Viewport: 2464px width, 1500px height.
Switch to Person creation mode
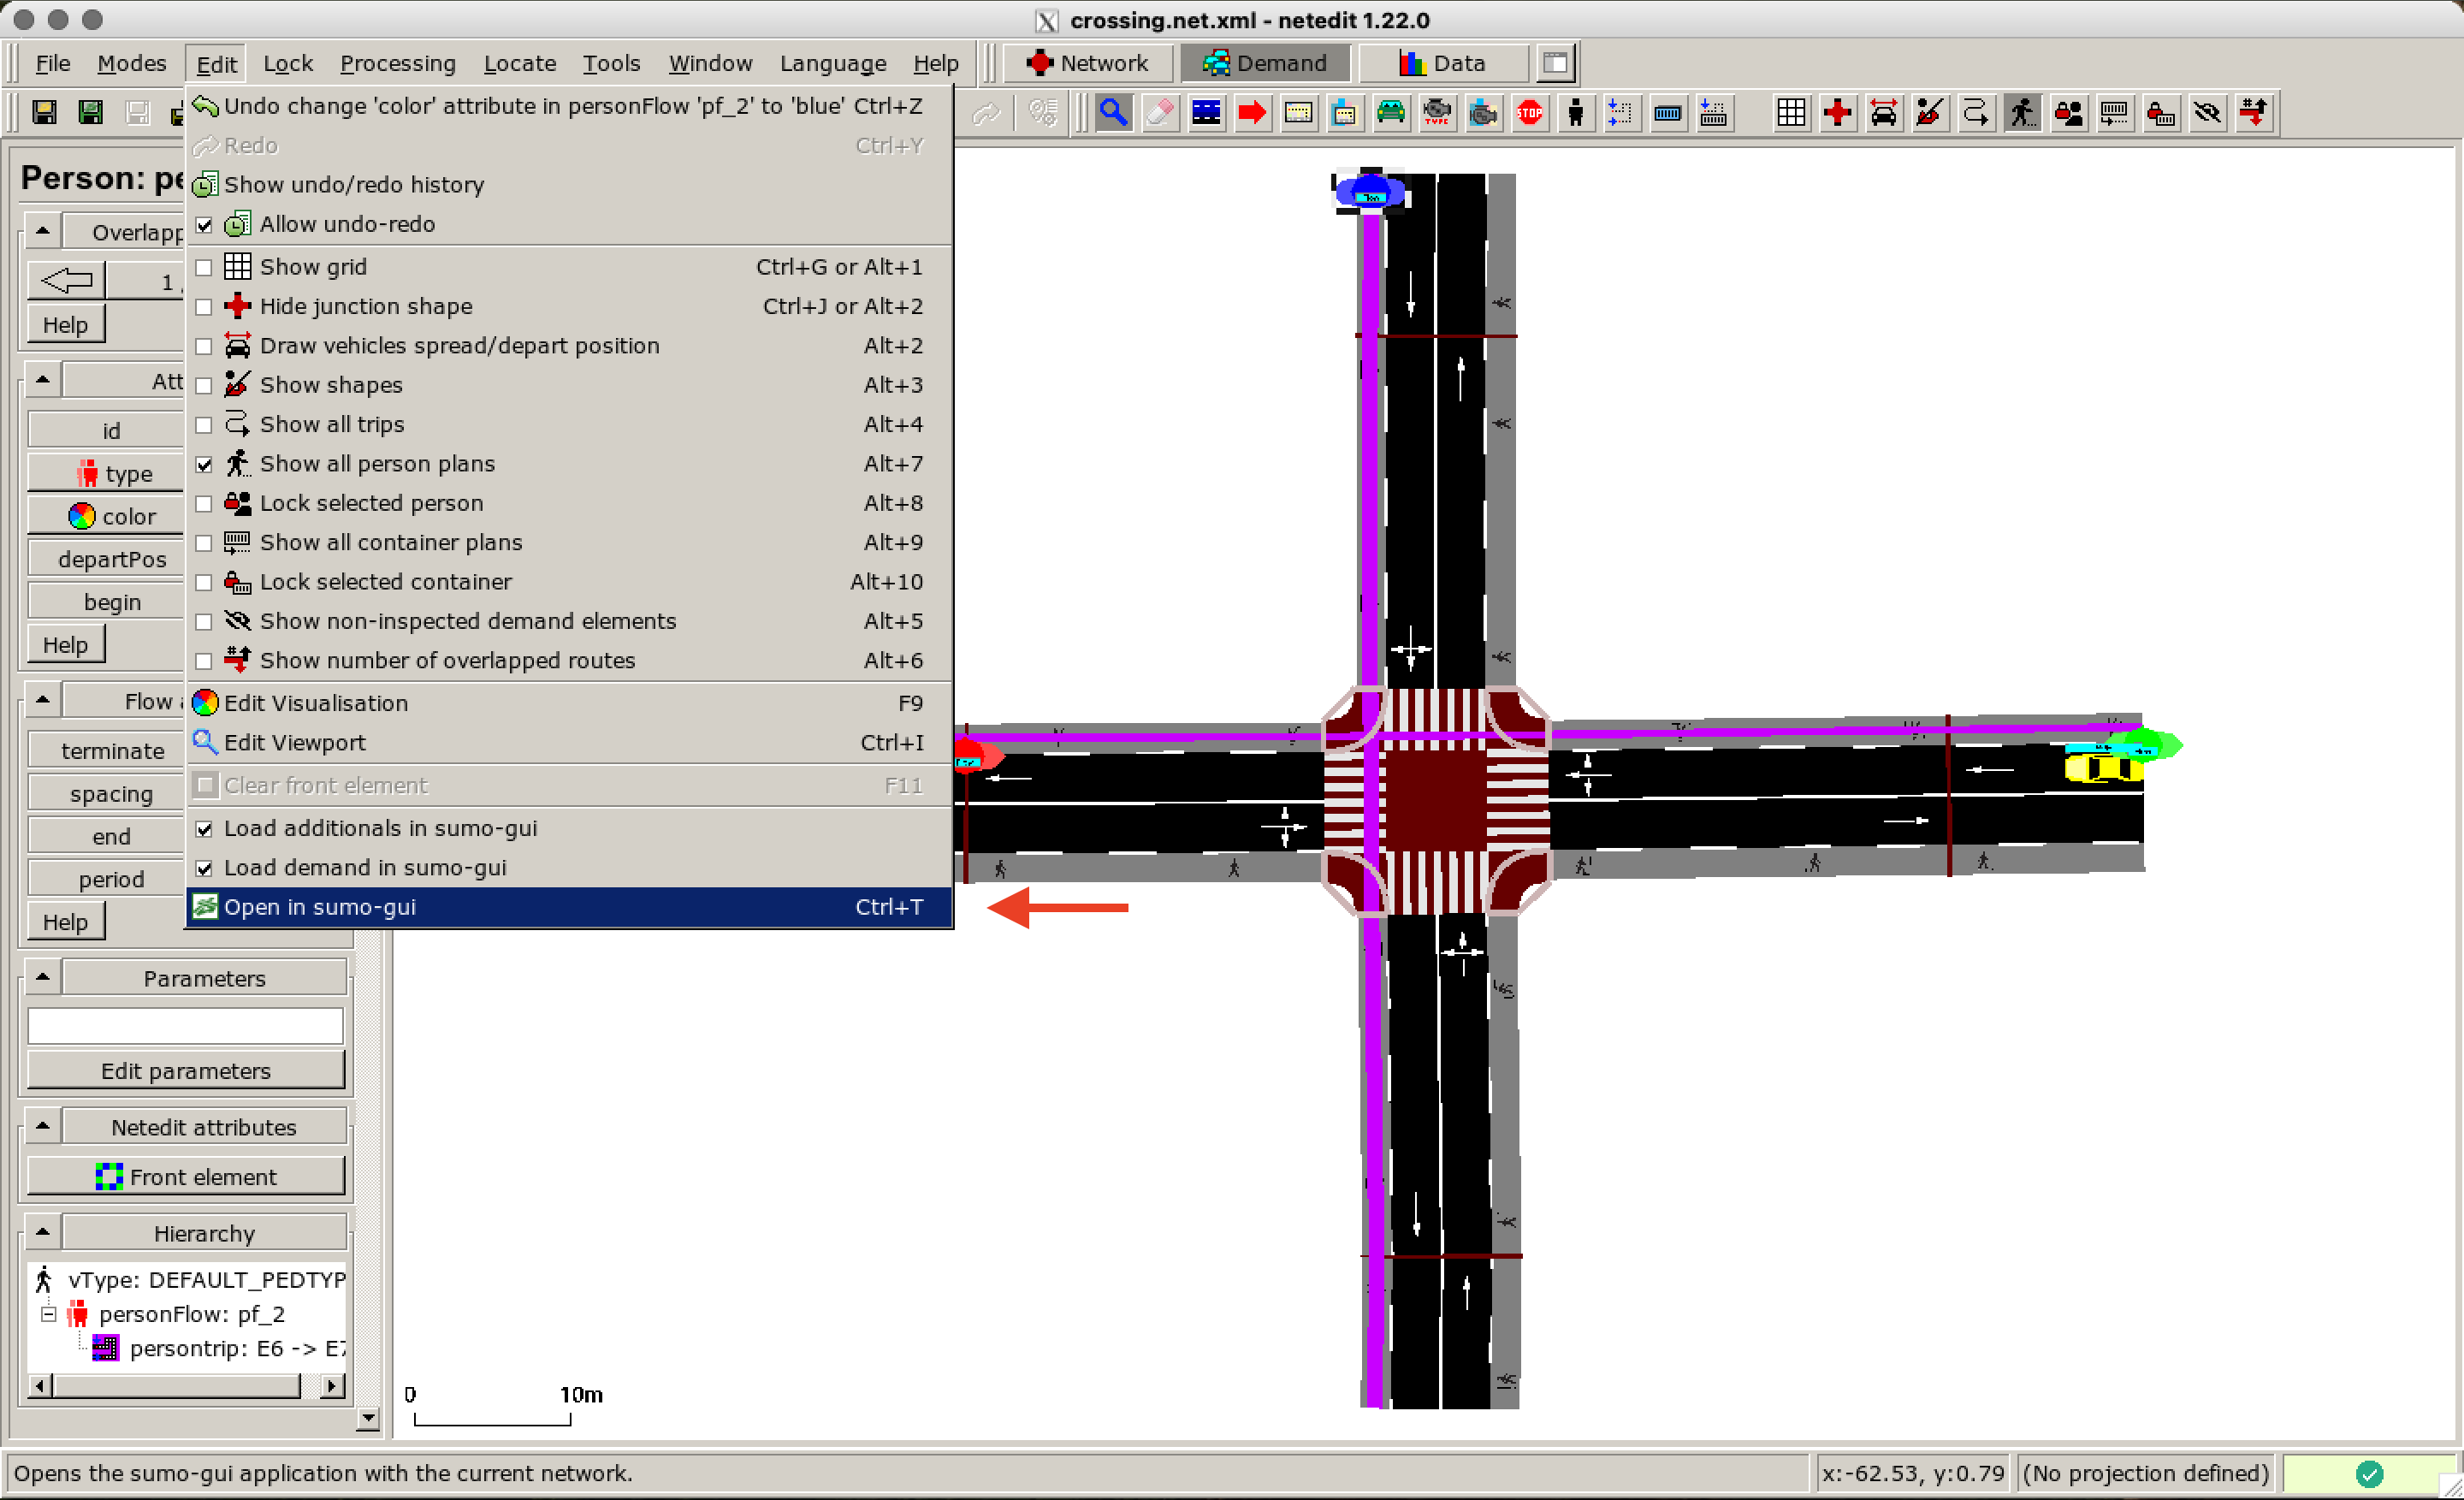click(x=1576, y=112)
